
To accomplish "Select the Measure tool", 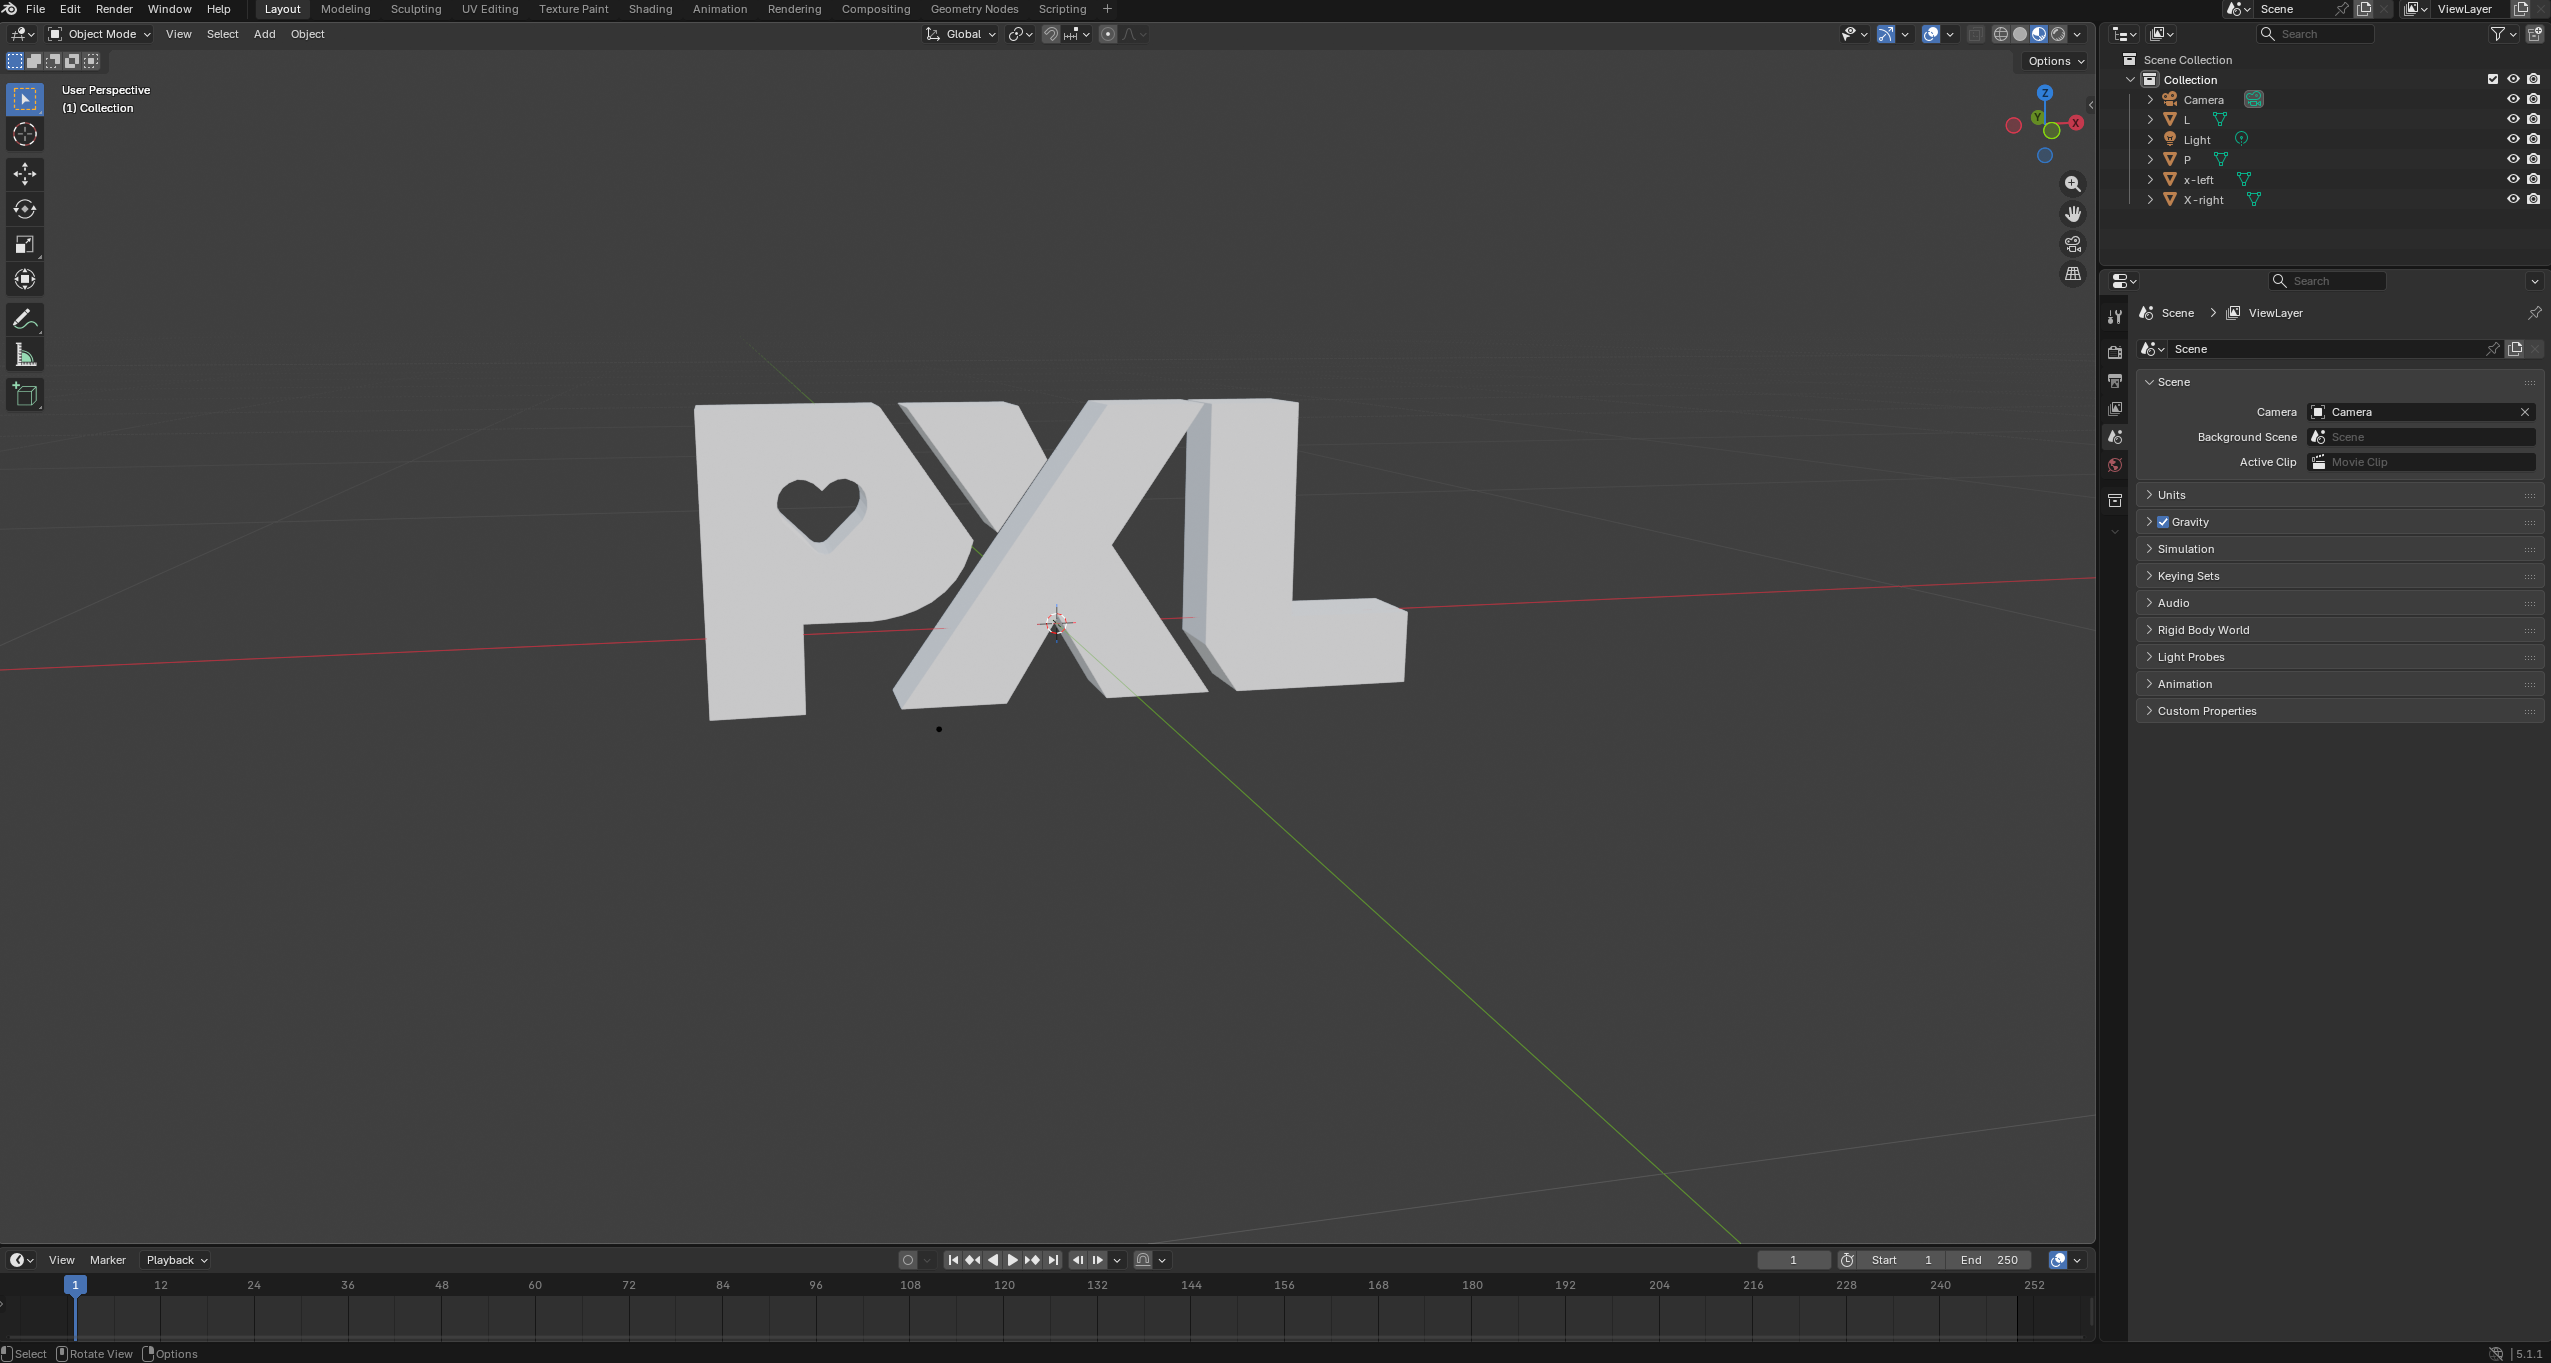I will (x=25, y=355).
